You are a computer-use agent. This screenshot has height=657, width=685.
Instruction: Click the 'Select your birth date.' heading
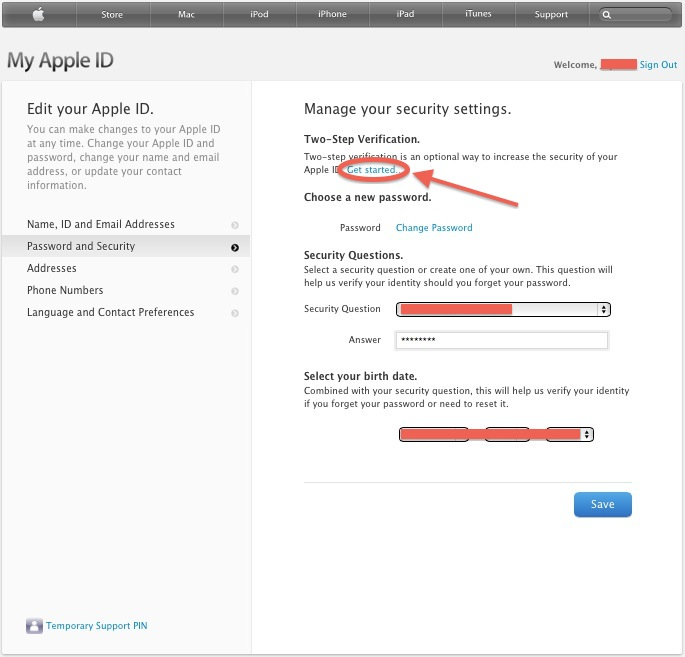click(360, 376)
